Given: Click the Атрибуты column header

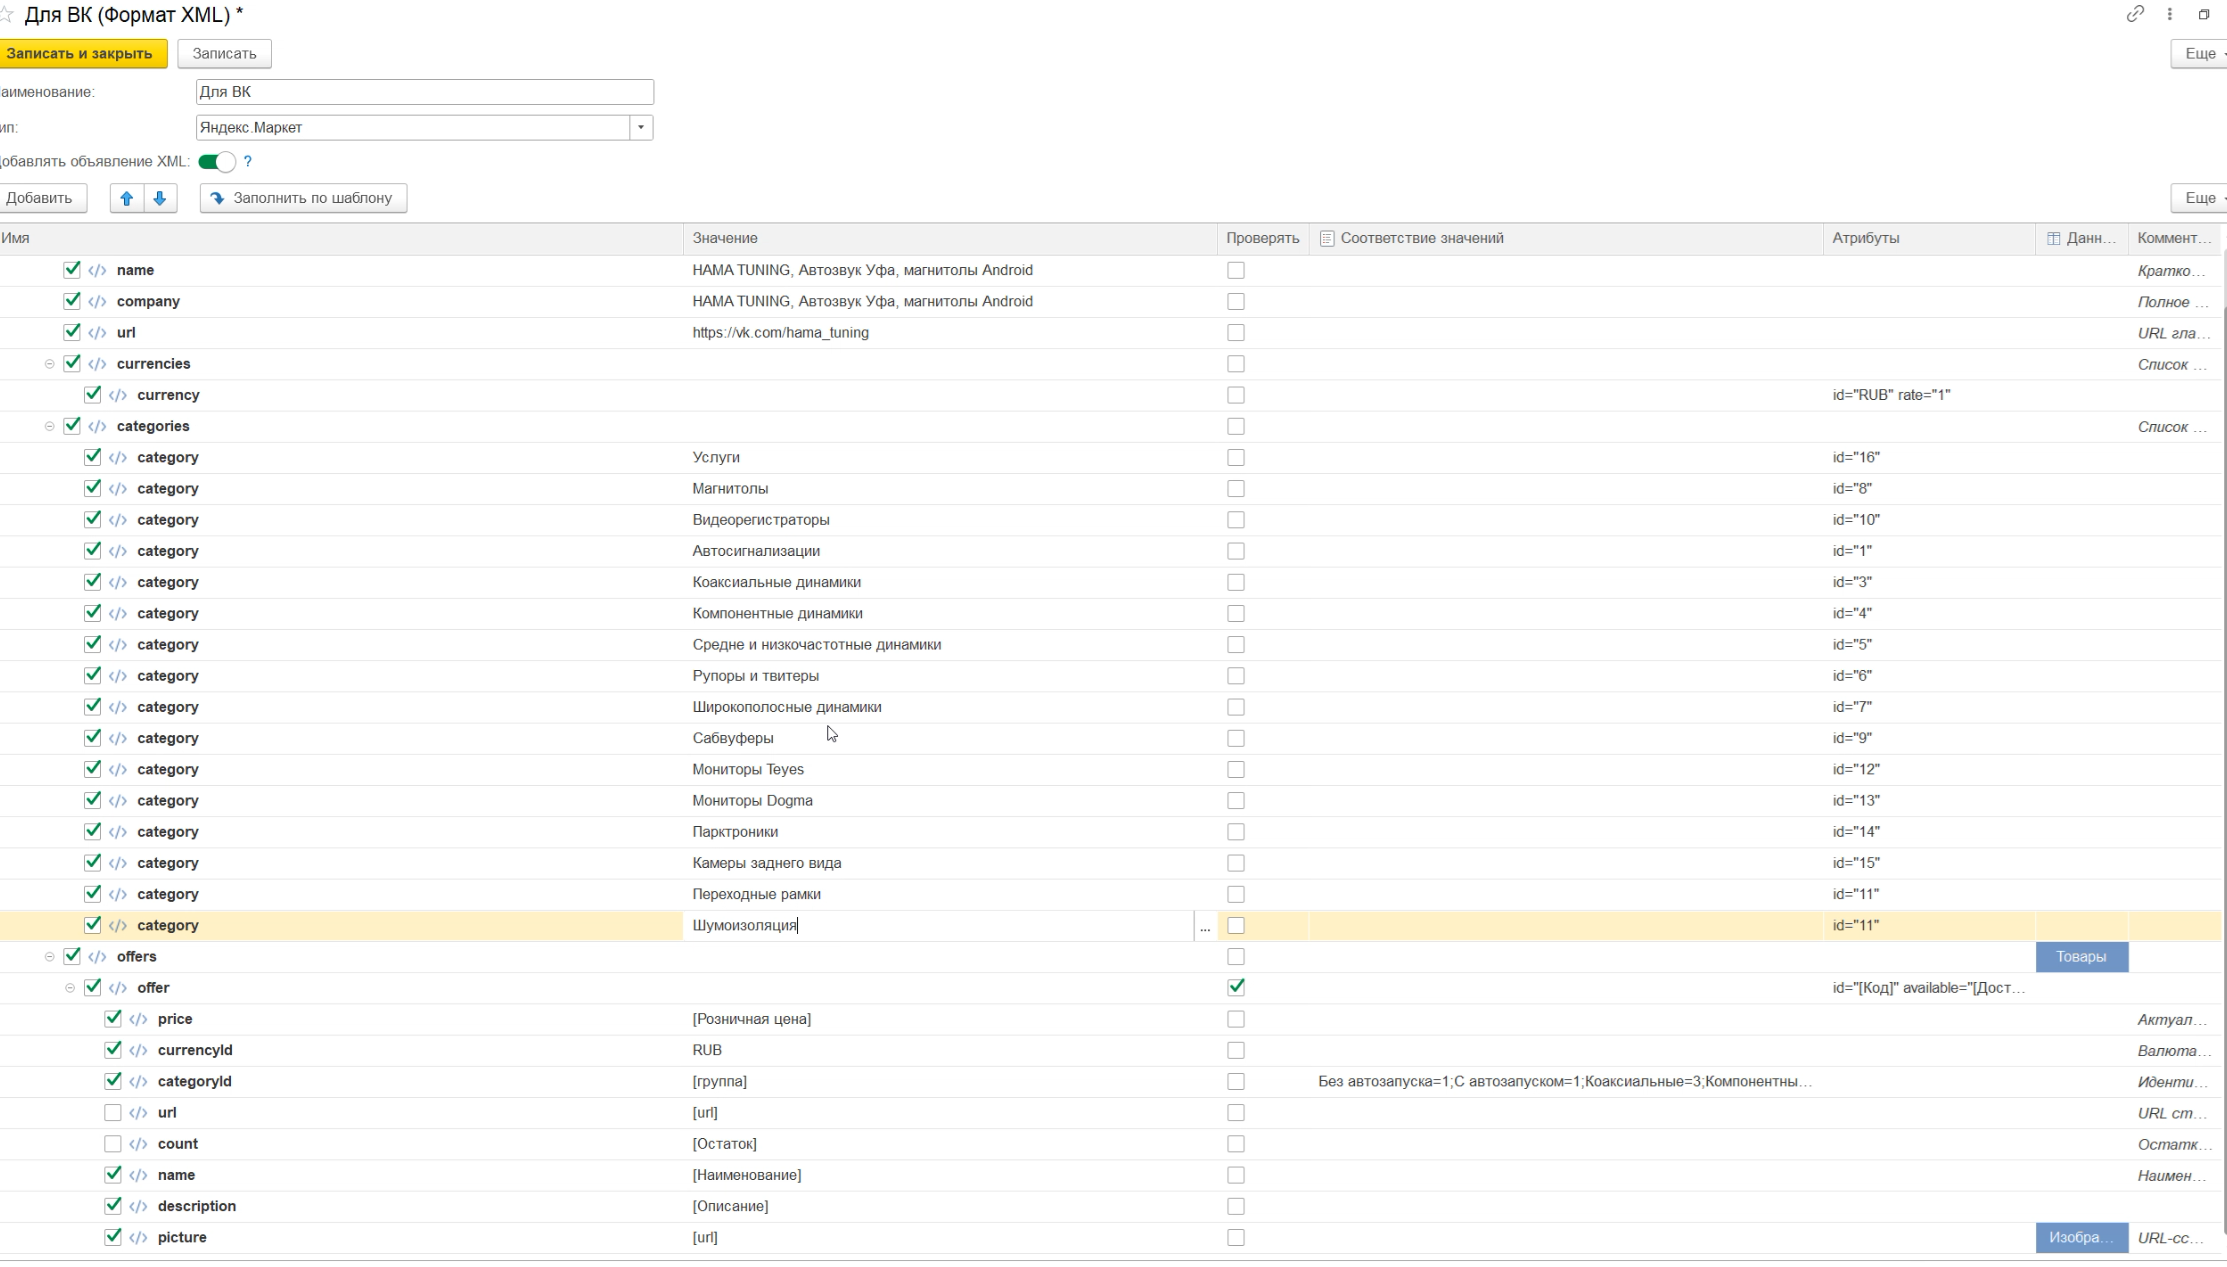Looking at the screenshot, I should [1930, 238].
